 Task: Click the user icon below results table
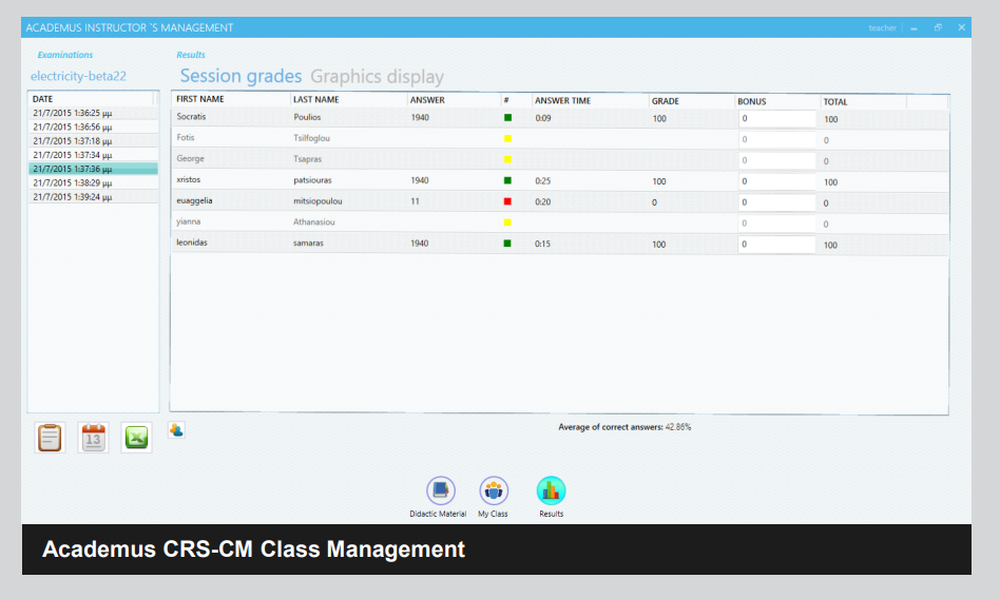point(177,430)
